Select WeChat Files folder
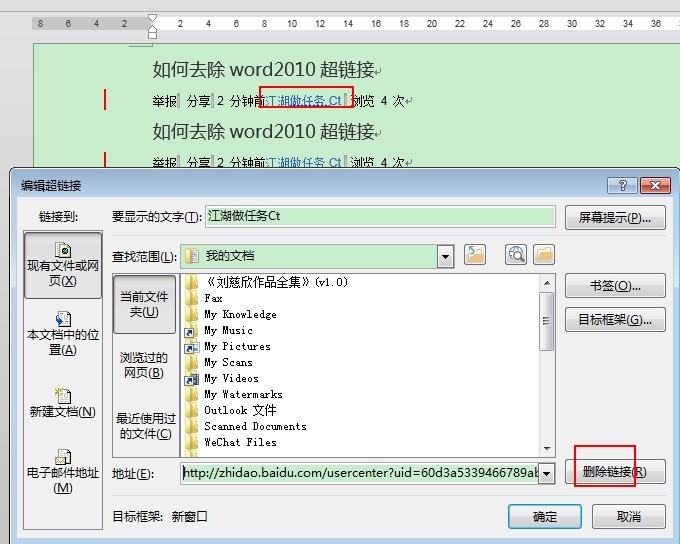The width and height of the screenshot is (680, 544). (231, 442)
